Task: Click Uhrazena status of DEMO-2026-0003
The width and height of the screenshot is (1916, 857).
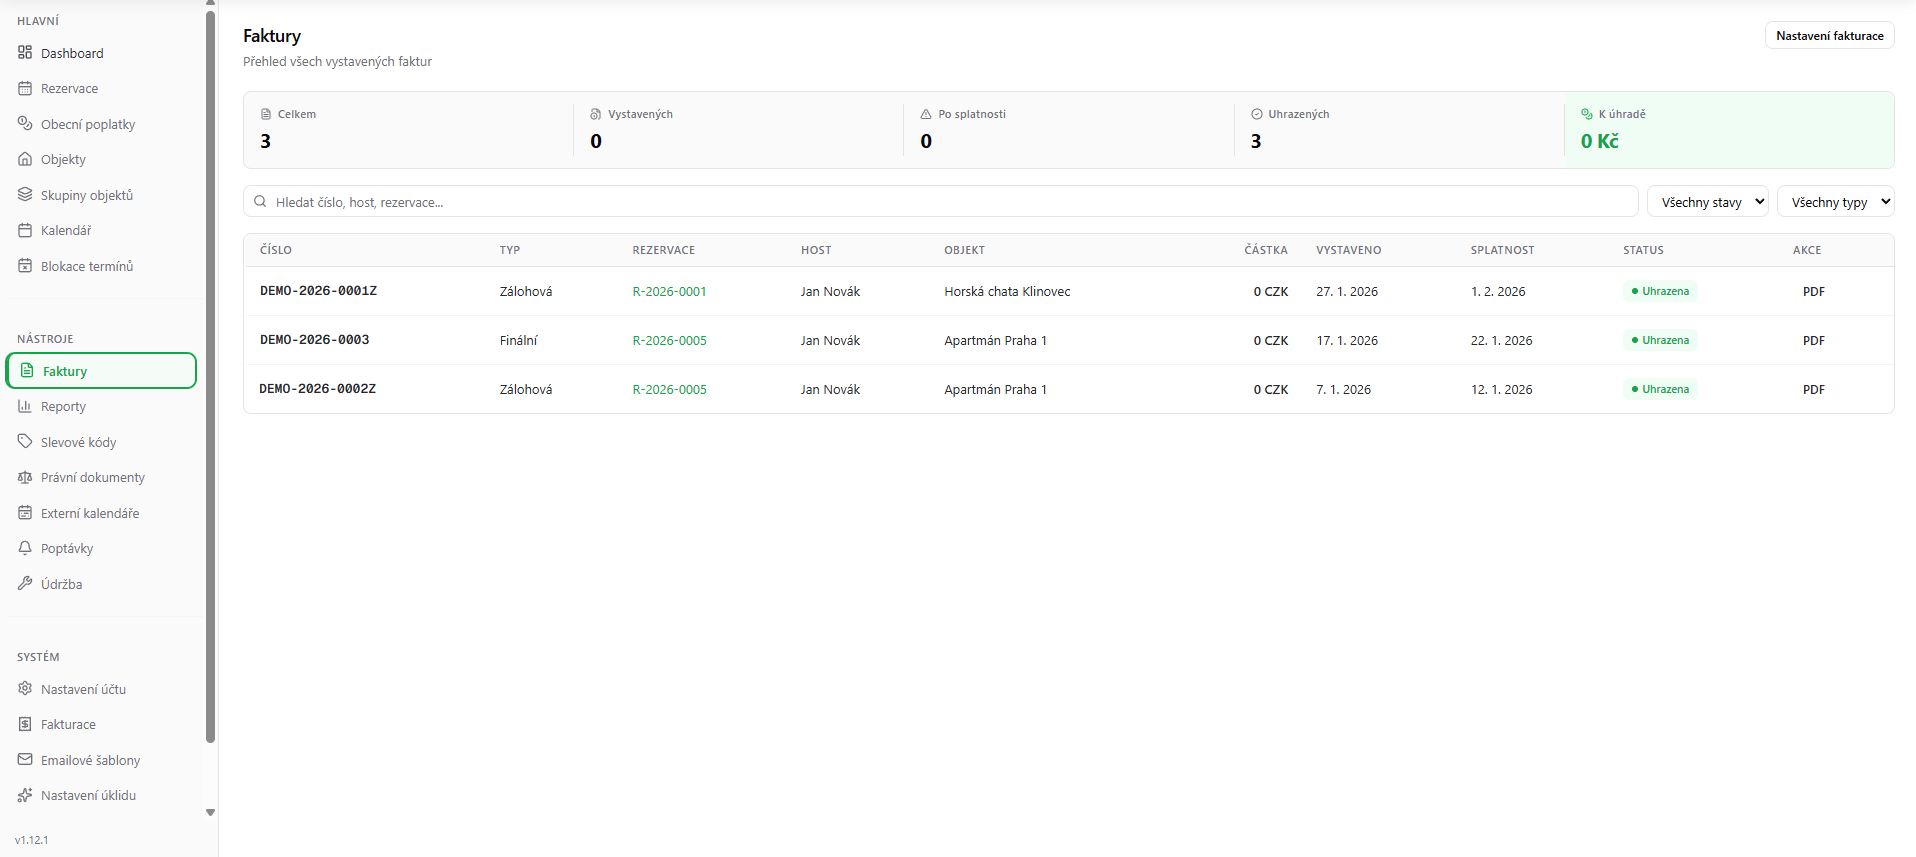Action: (x=1659, y=340)
